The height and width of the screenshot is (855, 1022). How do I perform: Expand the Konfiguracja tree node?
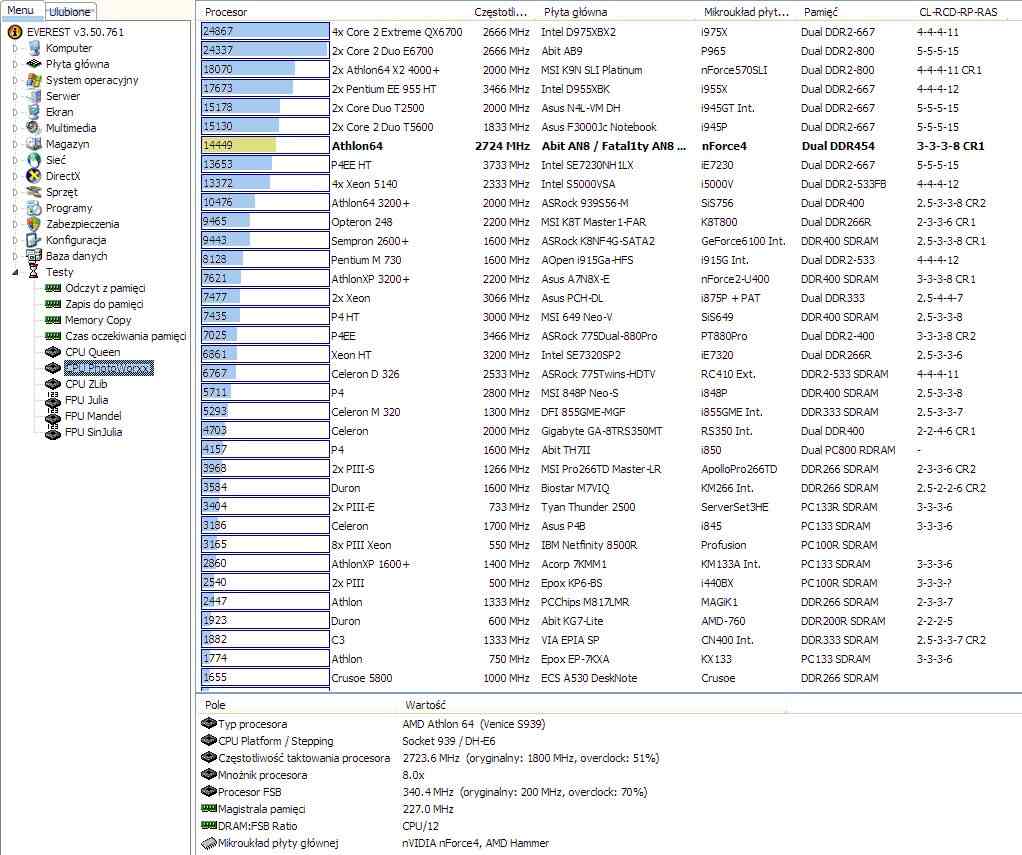pyautogui.click(x=15, y=240)
